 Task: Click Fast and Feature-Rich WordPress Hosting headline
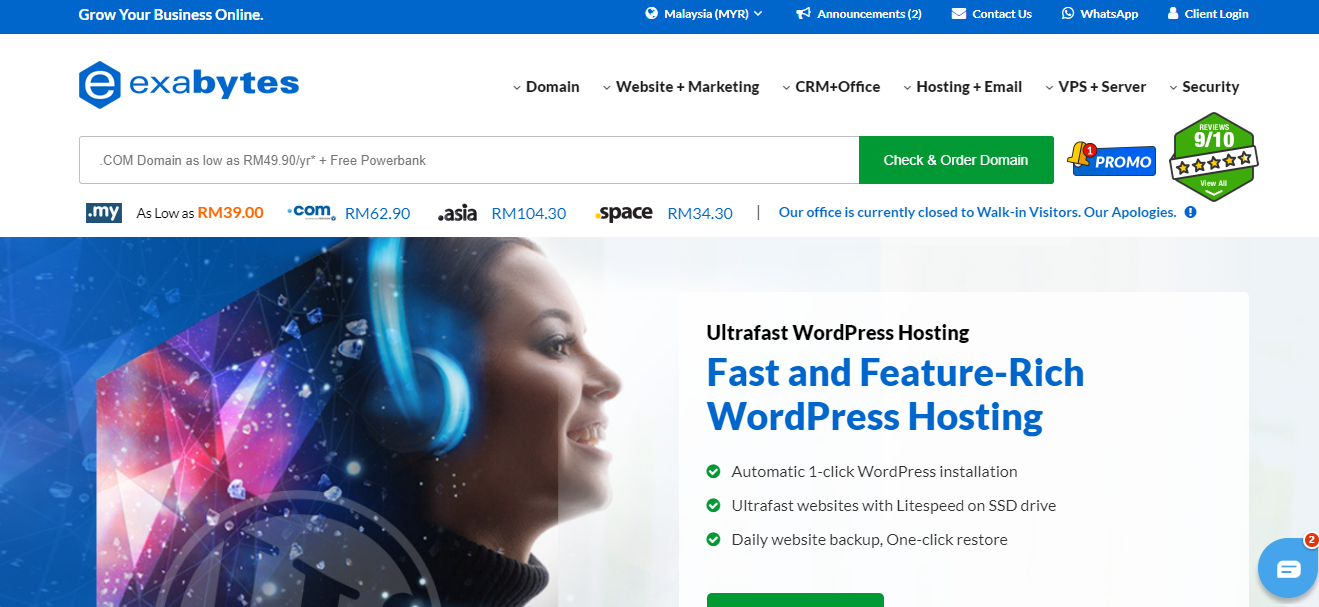895,394
